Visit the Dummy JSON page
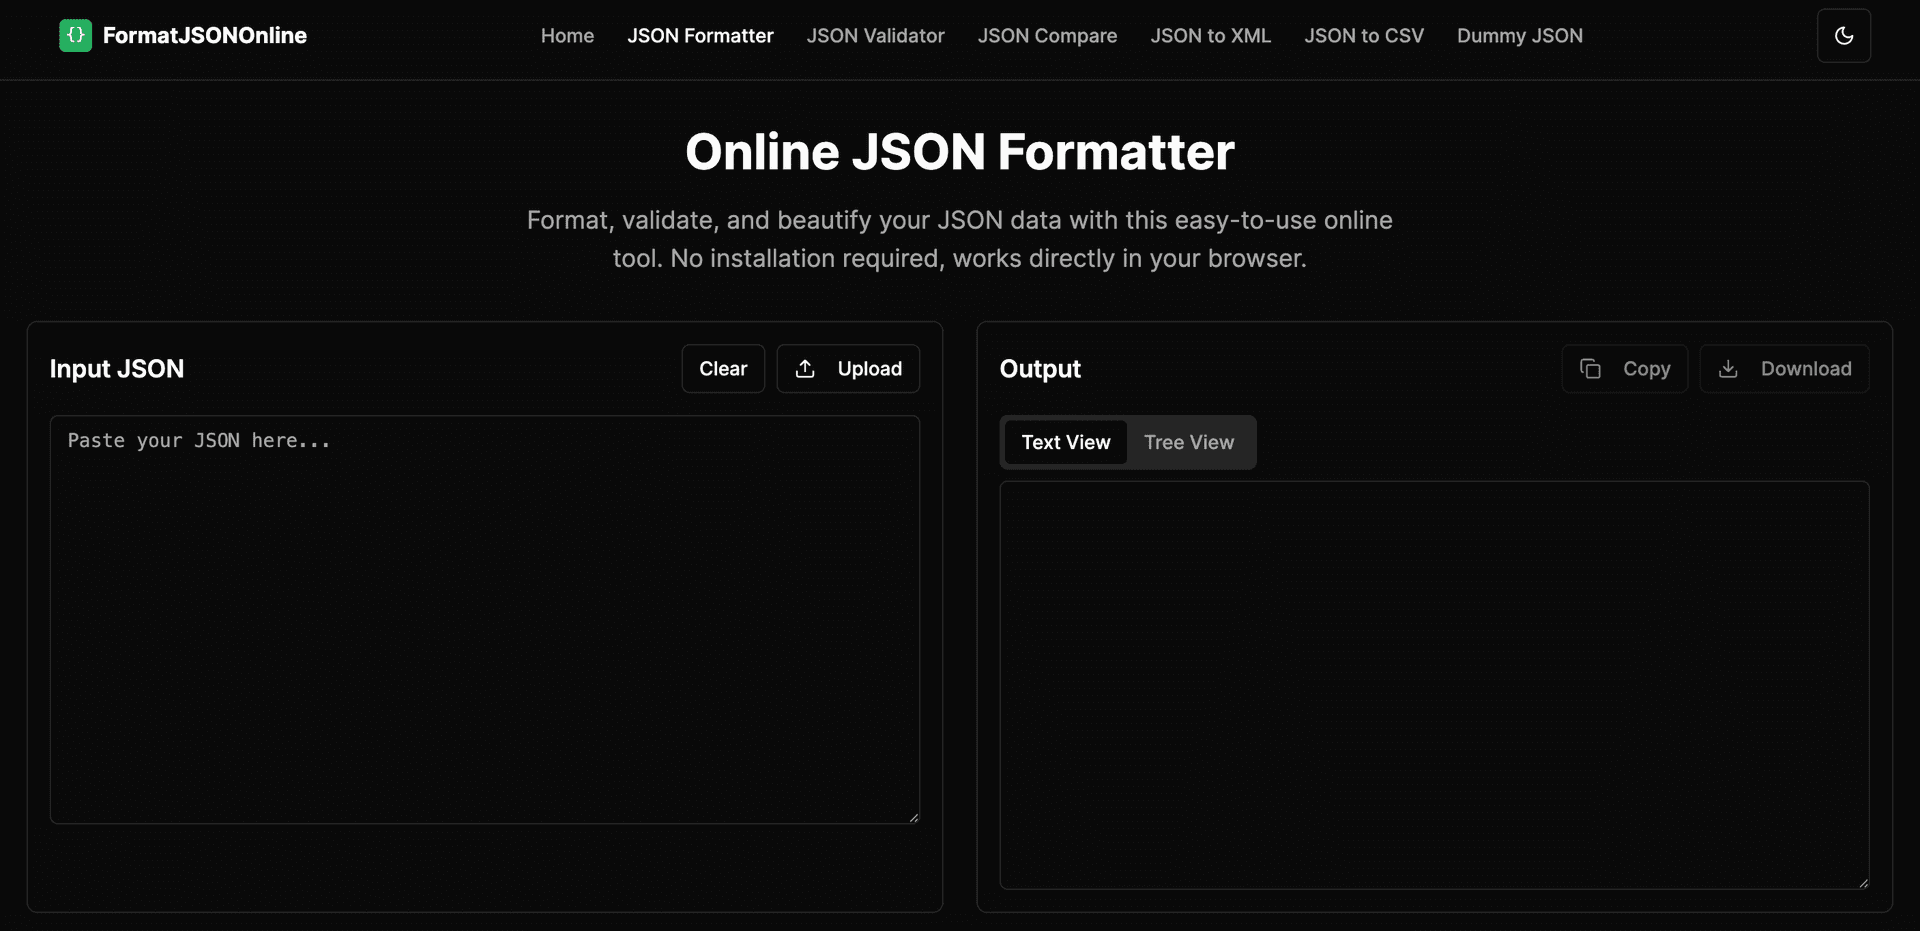Screen dimensions: 1920x931 [x=1519, y=36]
